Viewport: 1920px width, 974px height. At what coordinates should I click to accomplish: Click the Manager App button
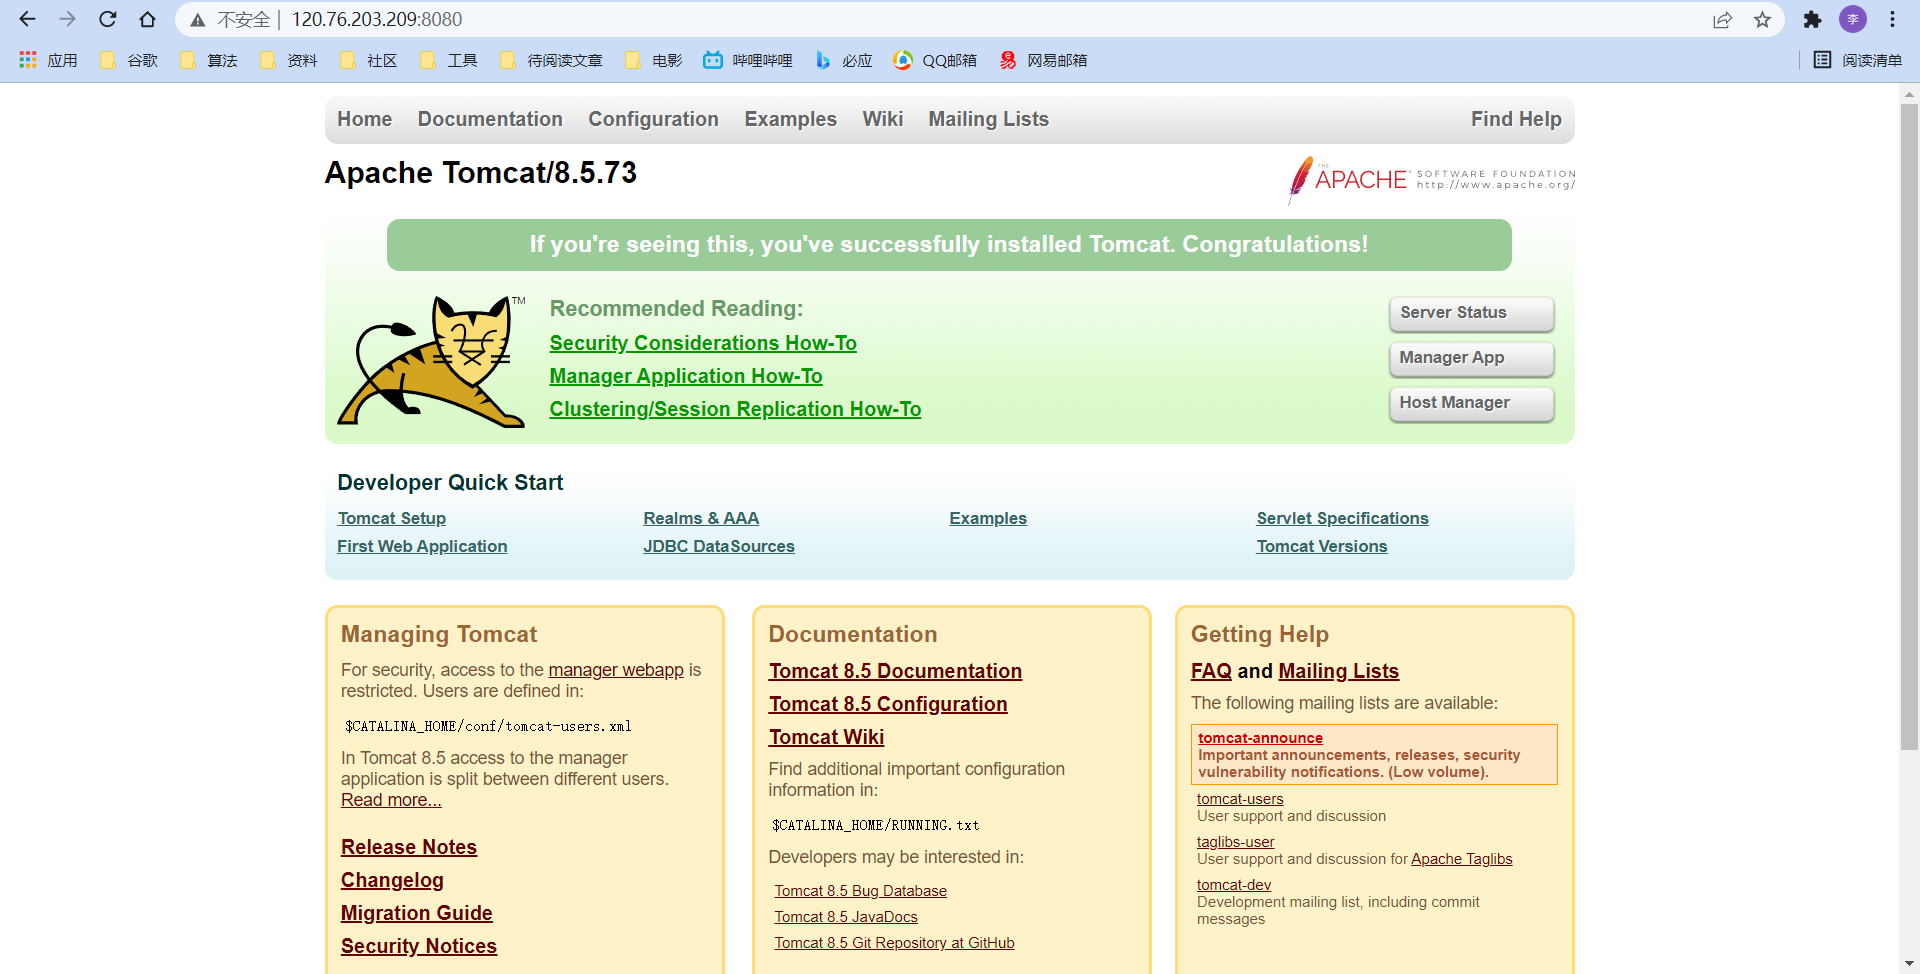1471,358
